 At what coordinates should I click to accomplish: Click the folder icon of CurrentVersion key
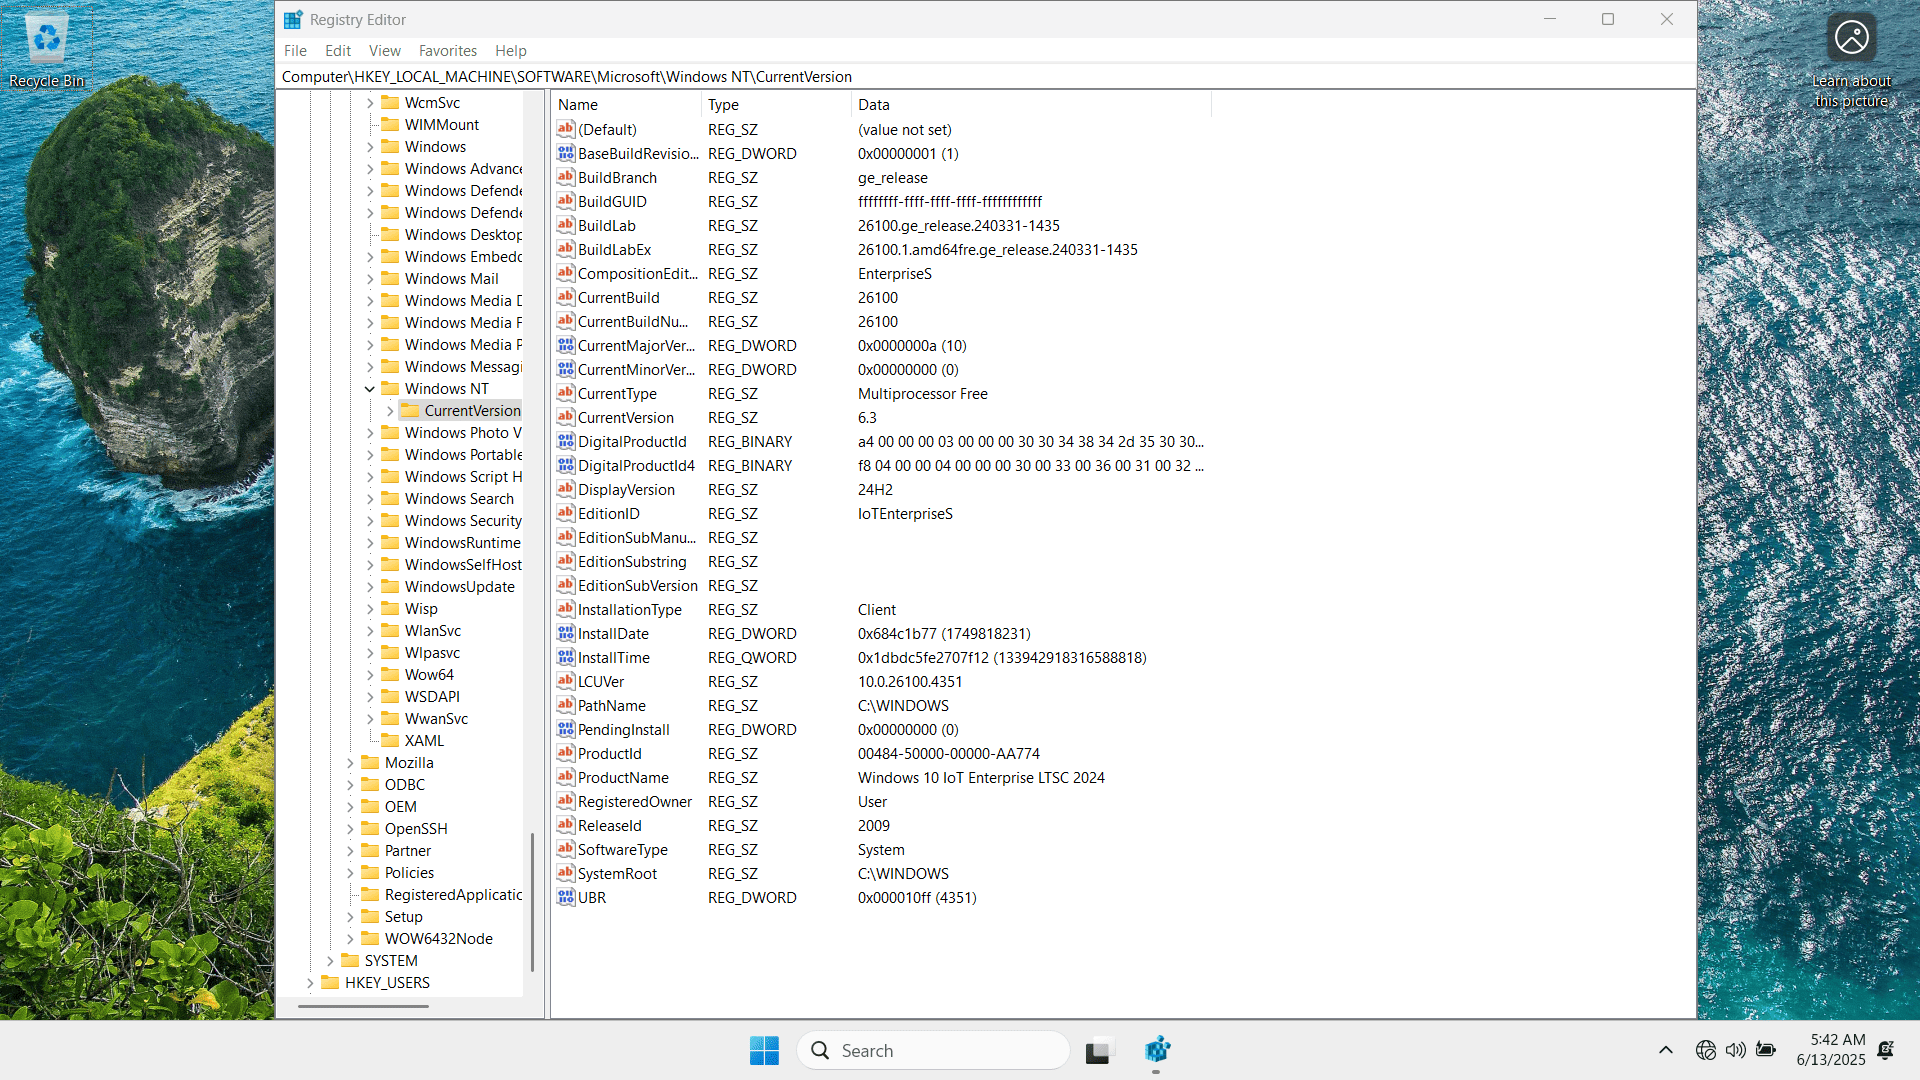point(410,410)
